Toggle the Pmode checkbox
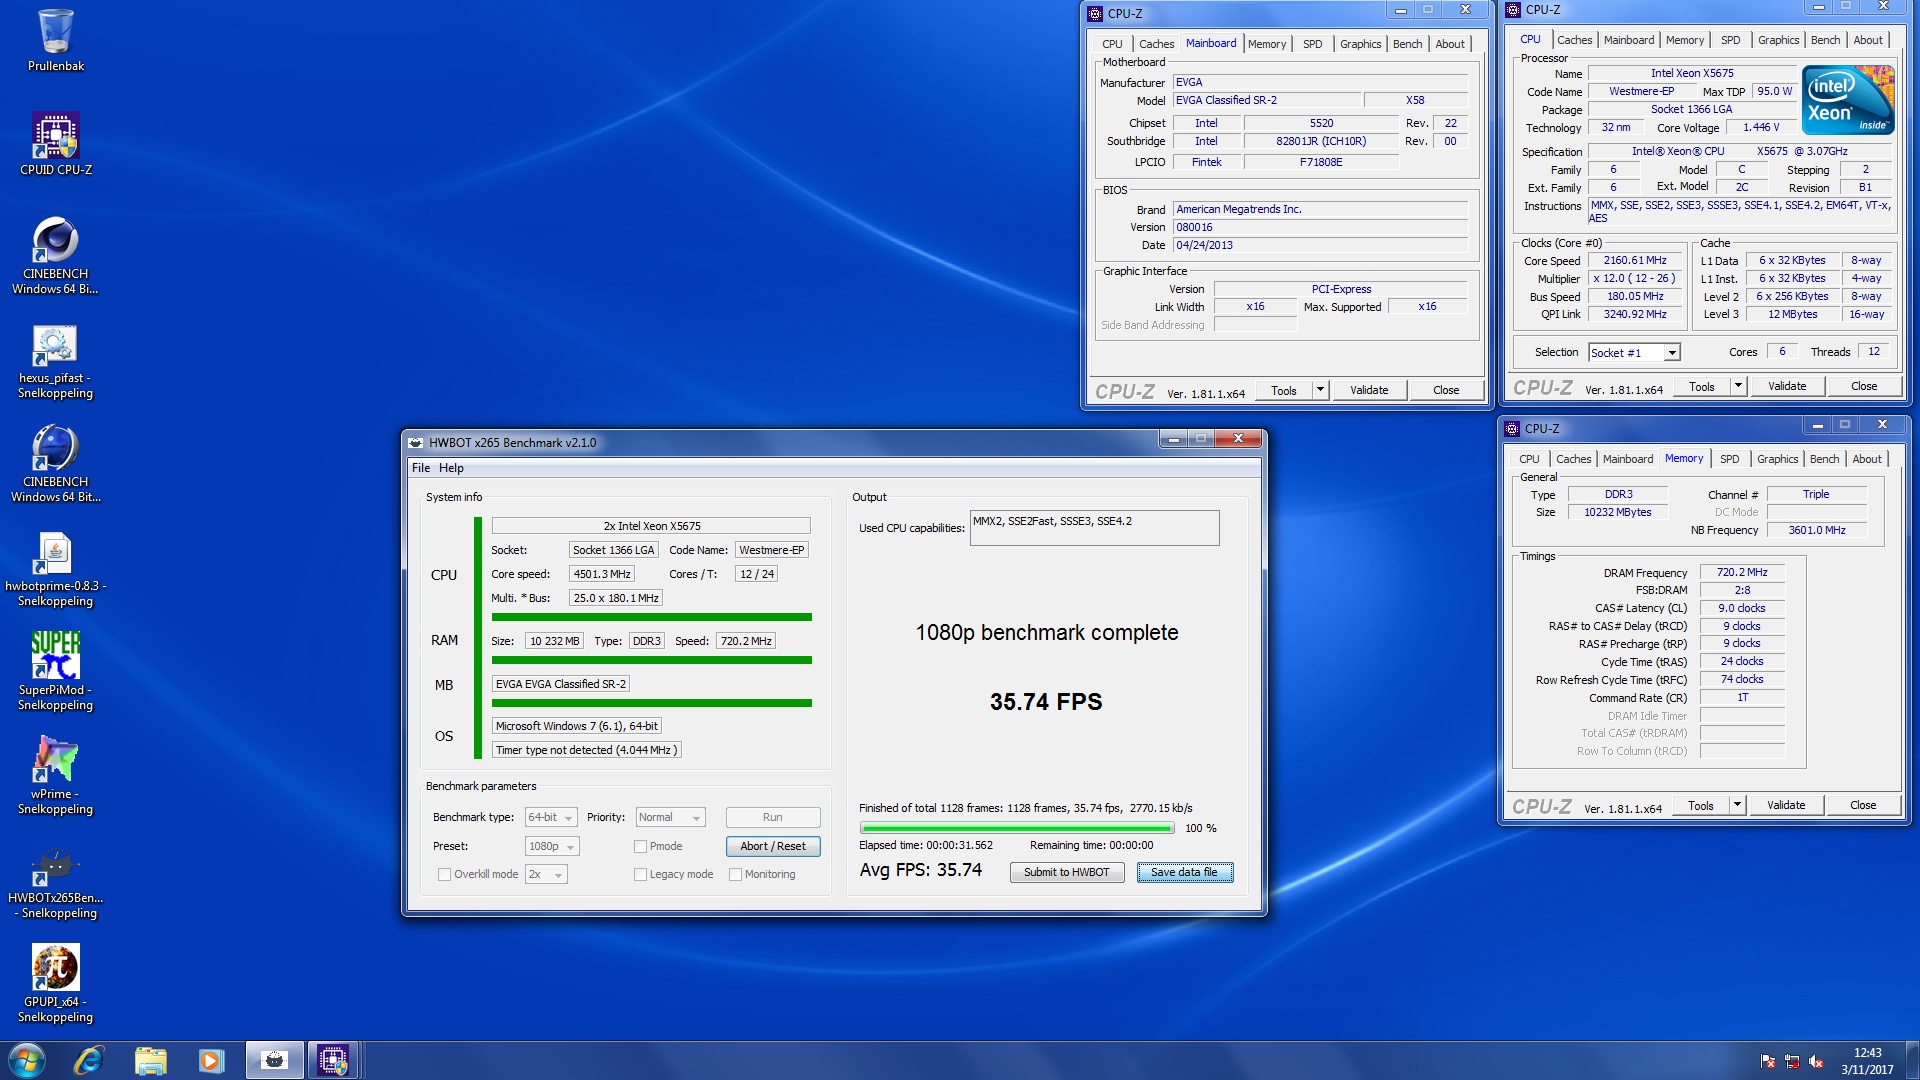1920x1080 pixels. point(640,846)
